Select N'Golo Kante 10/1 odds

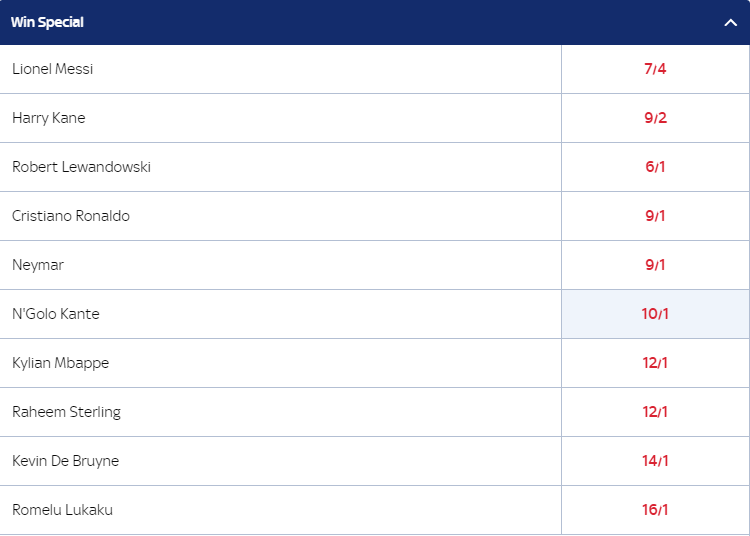pos(655,314)
